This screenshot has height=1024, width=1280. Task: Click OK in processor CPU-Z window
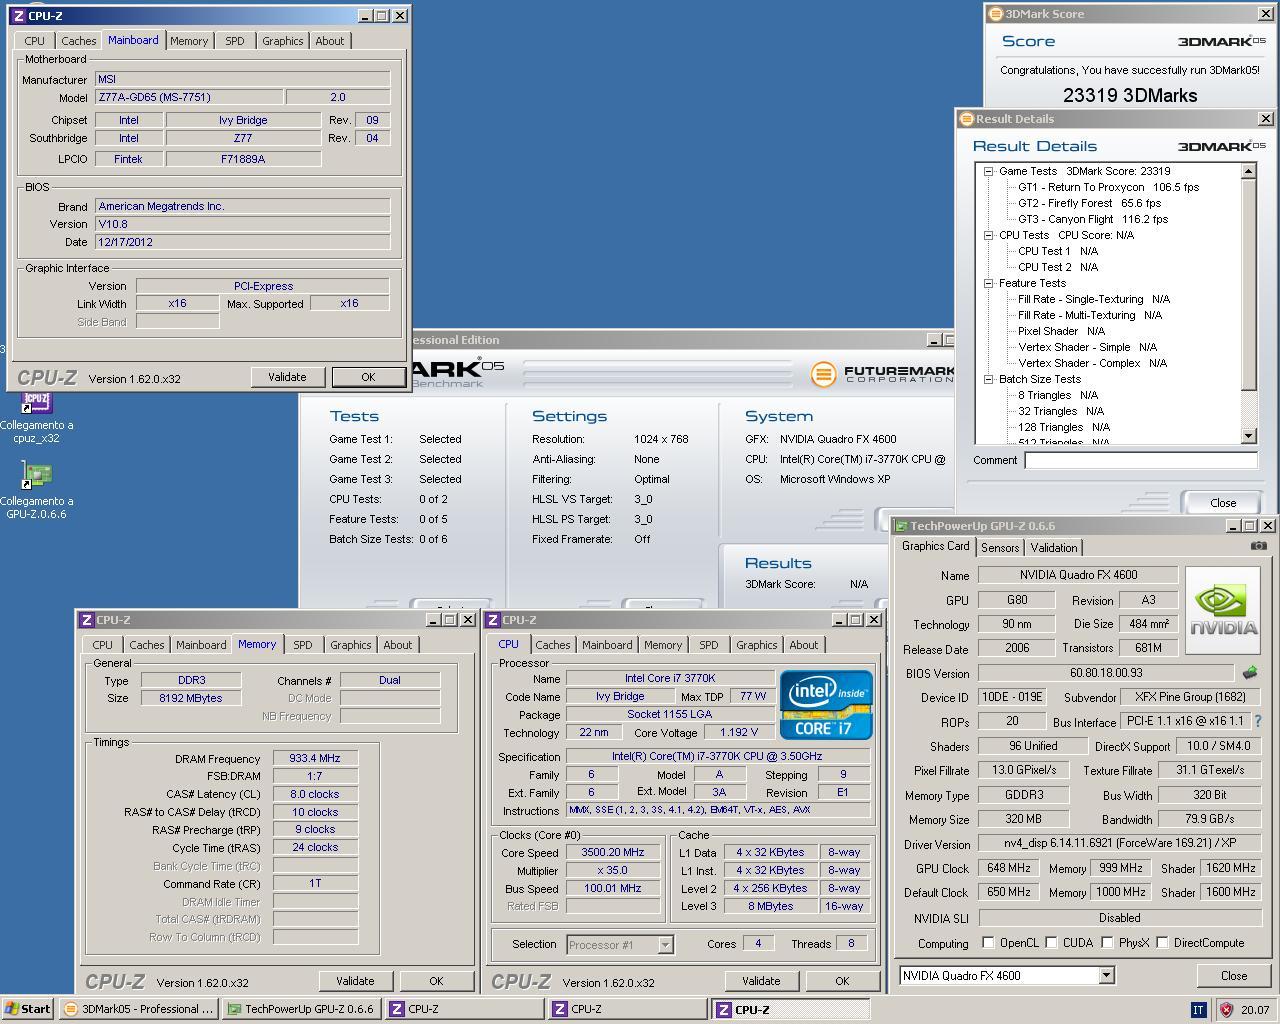(x=842, y=981)
